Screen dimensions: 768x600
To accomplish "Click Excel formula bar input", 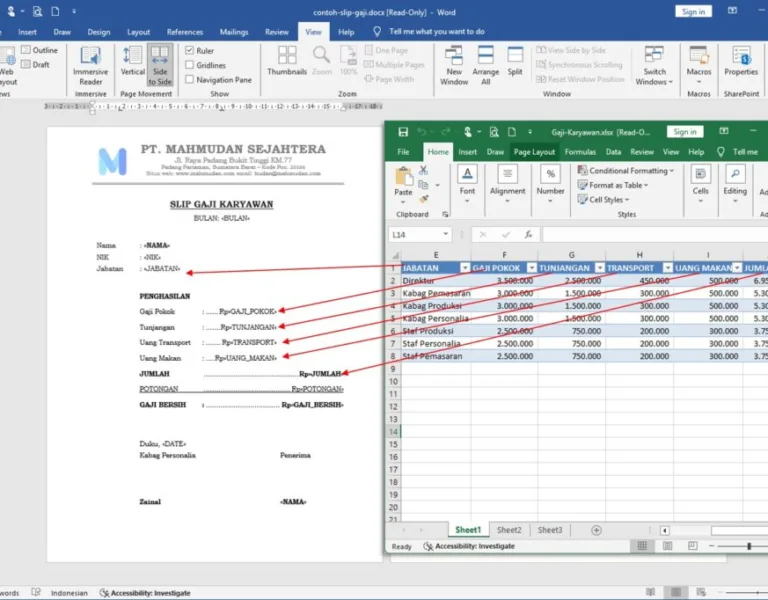I will point(655,235).
